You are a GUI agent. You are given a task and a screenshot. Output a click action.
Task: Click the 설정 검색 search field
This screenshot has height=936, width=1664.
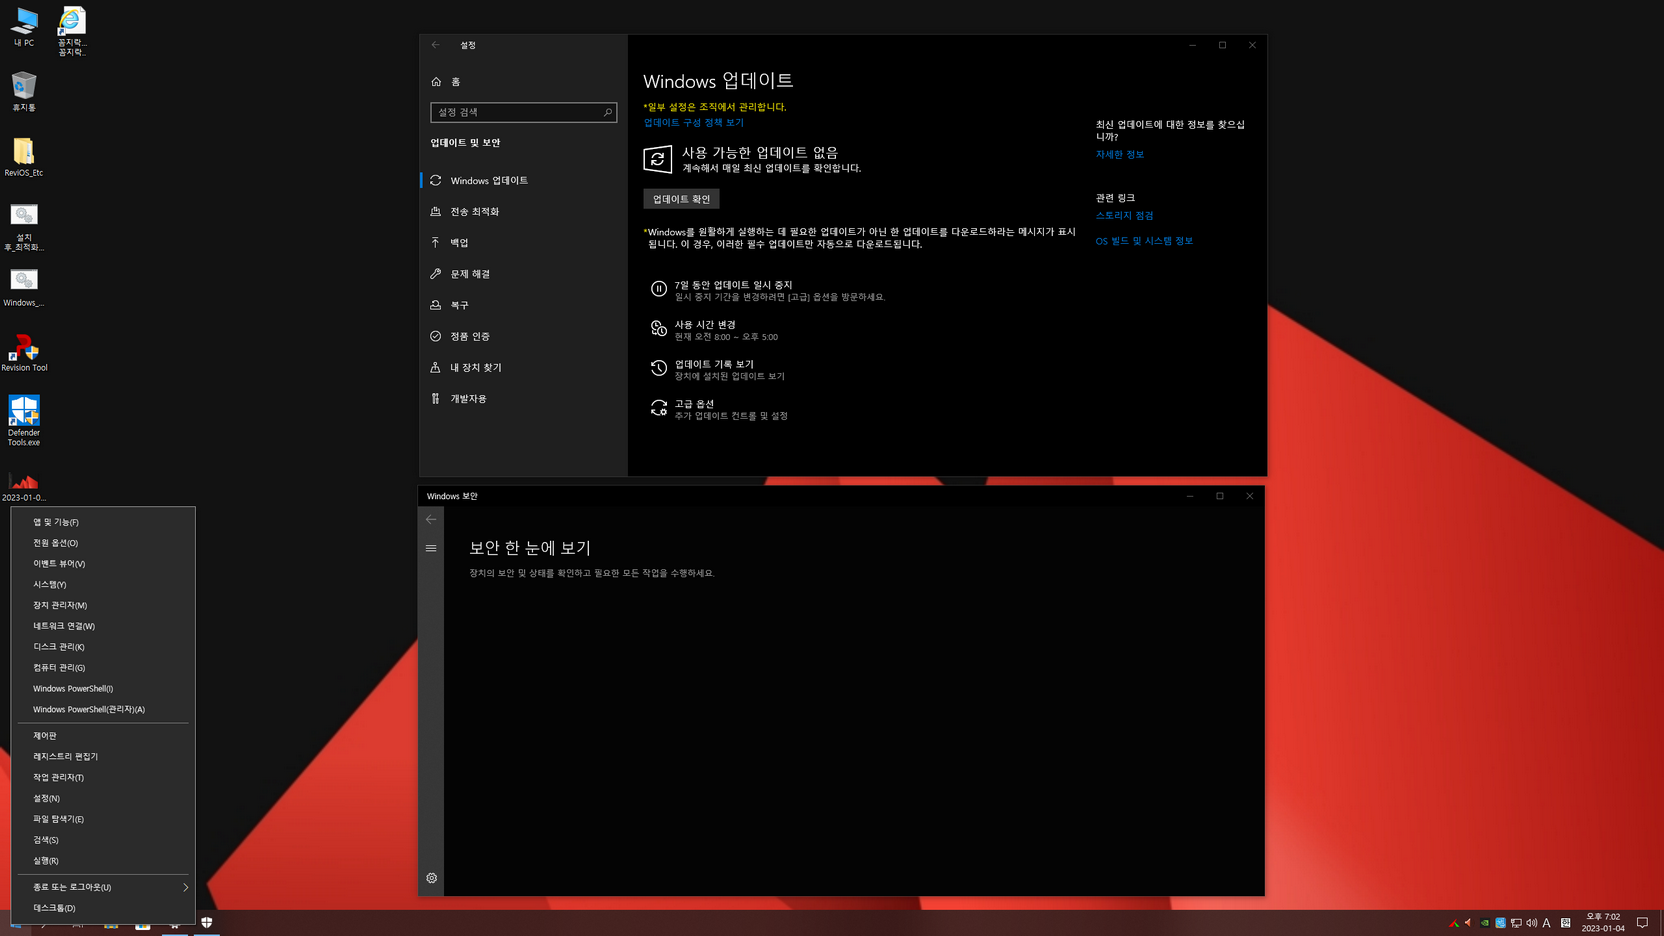523,112
